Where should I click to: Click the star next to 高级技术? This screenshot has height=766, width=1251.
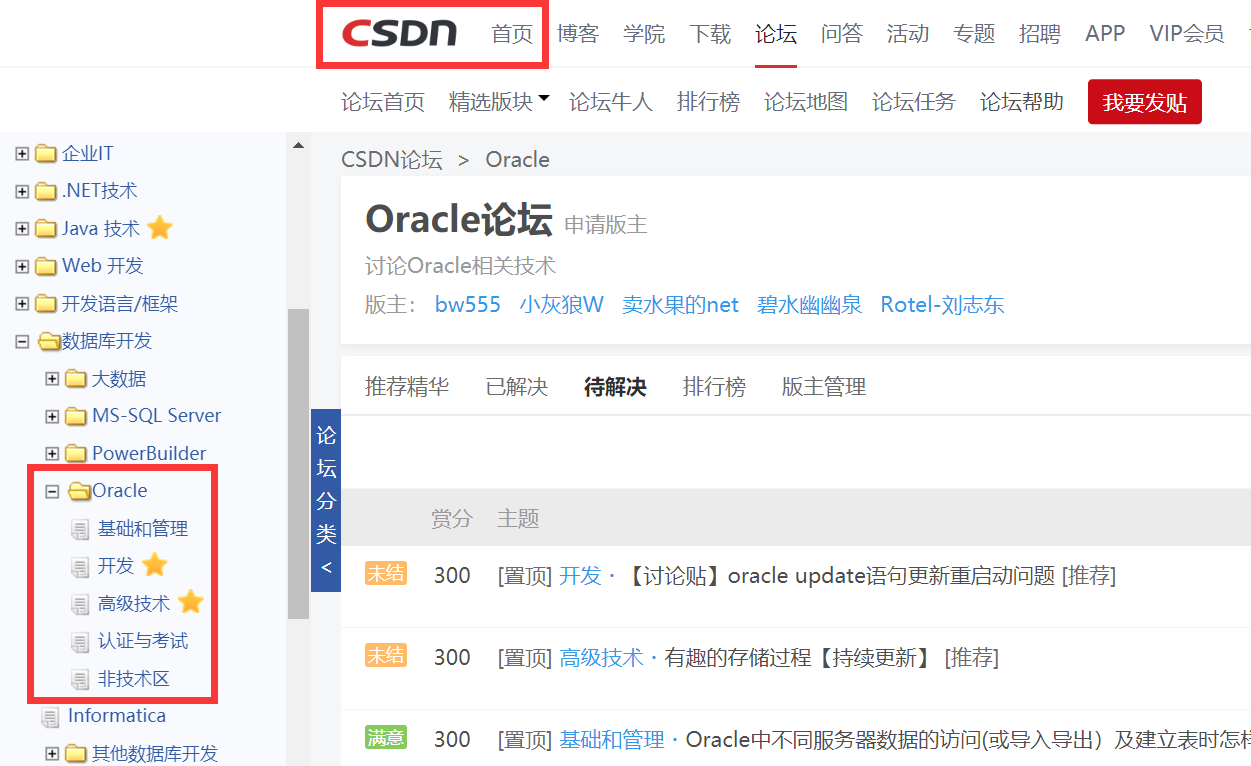(x=191, y=602)
